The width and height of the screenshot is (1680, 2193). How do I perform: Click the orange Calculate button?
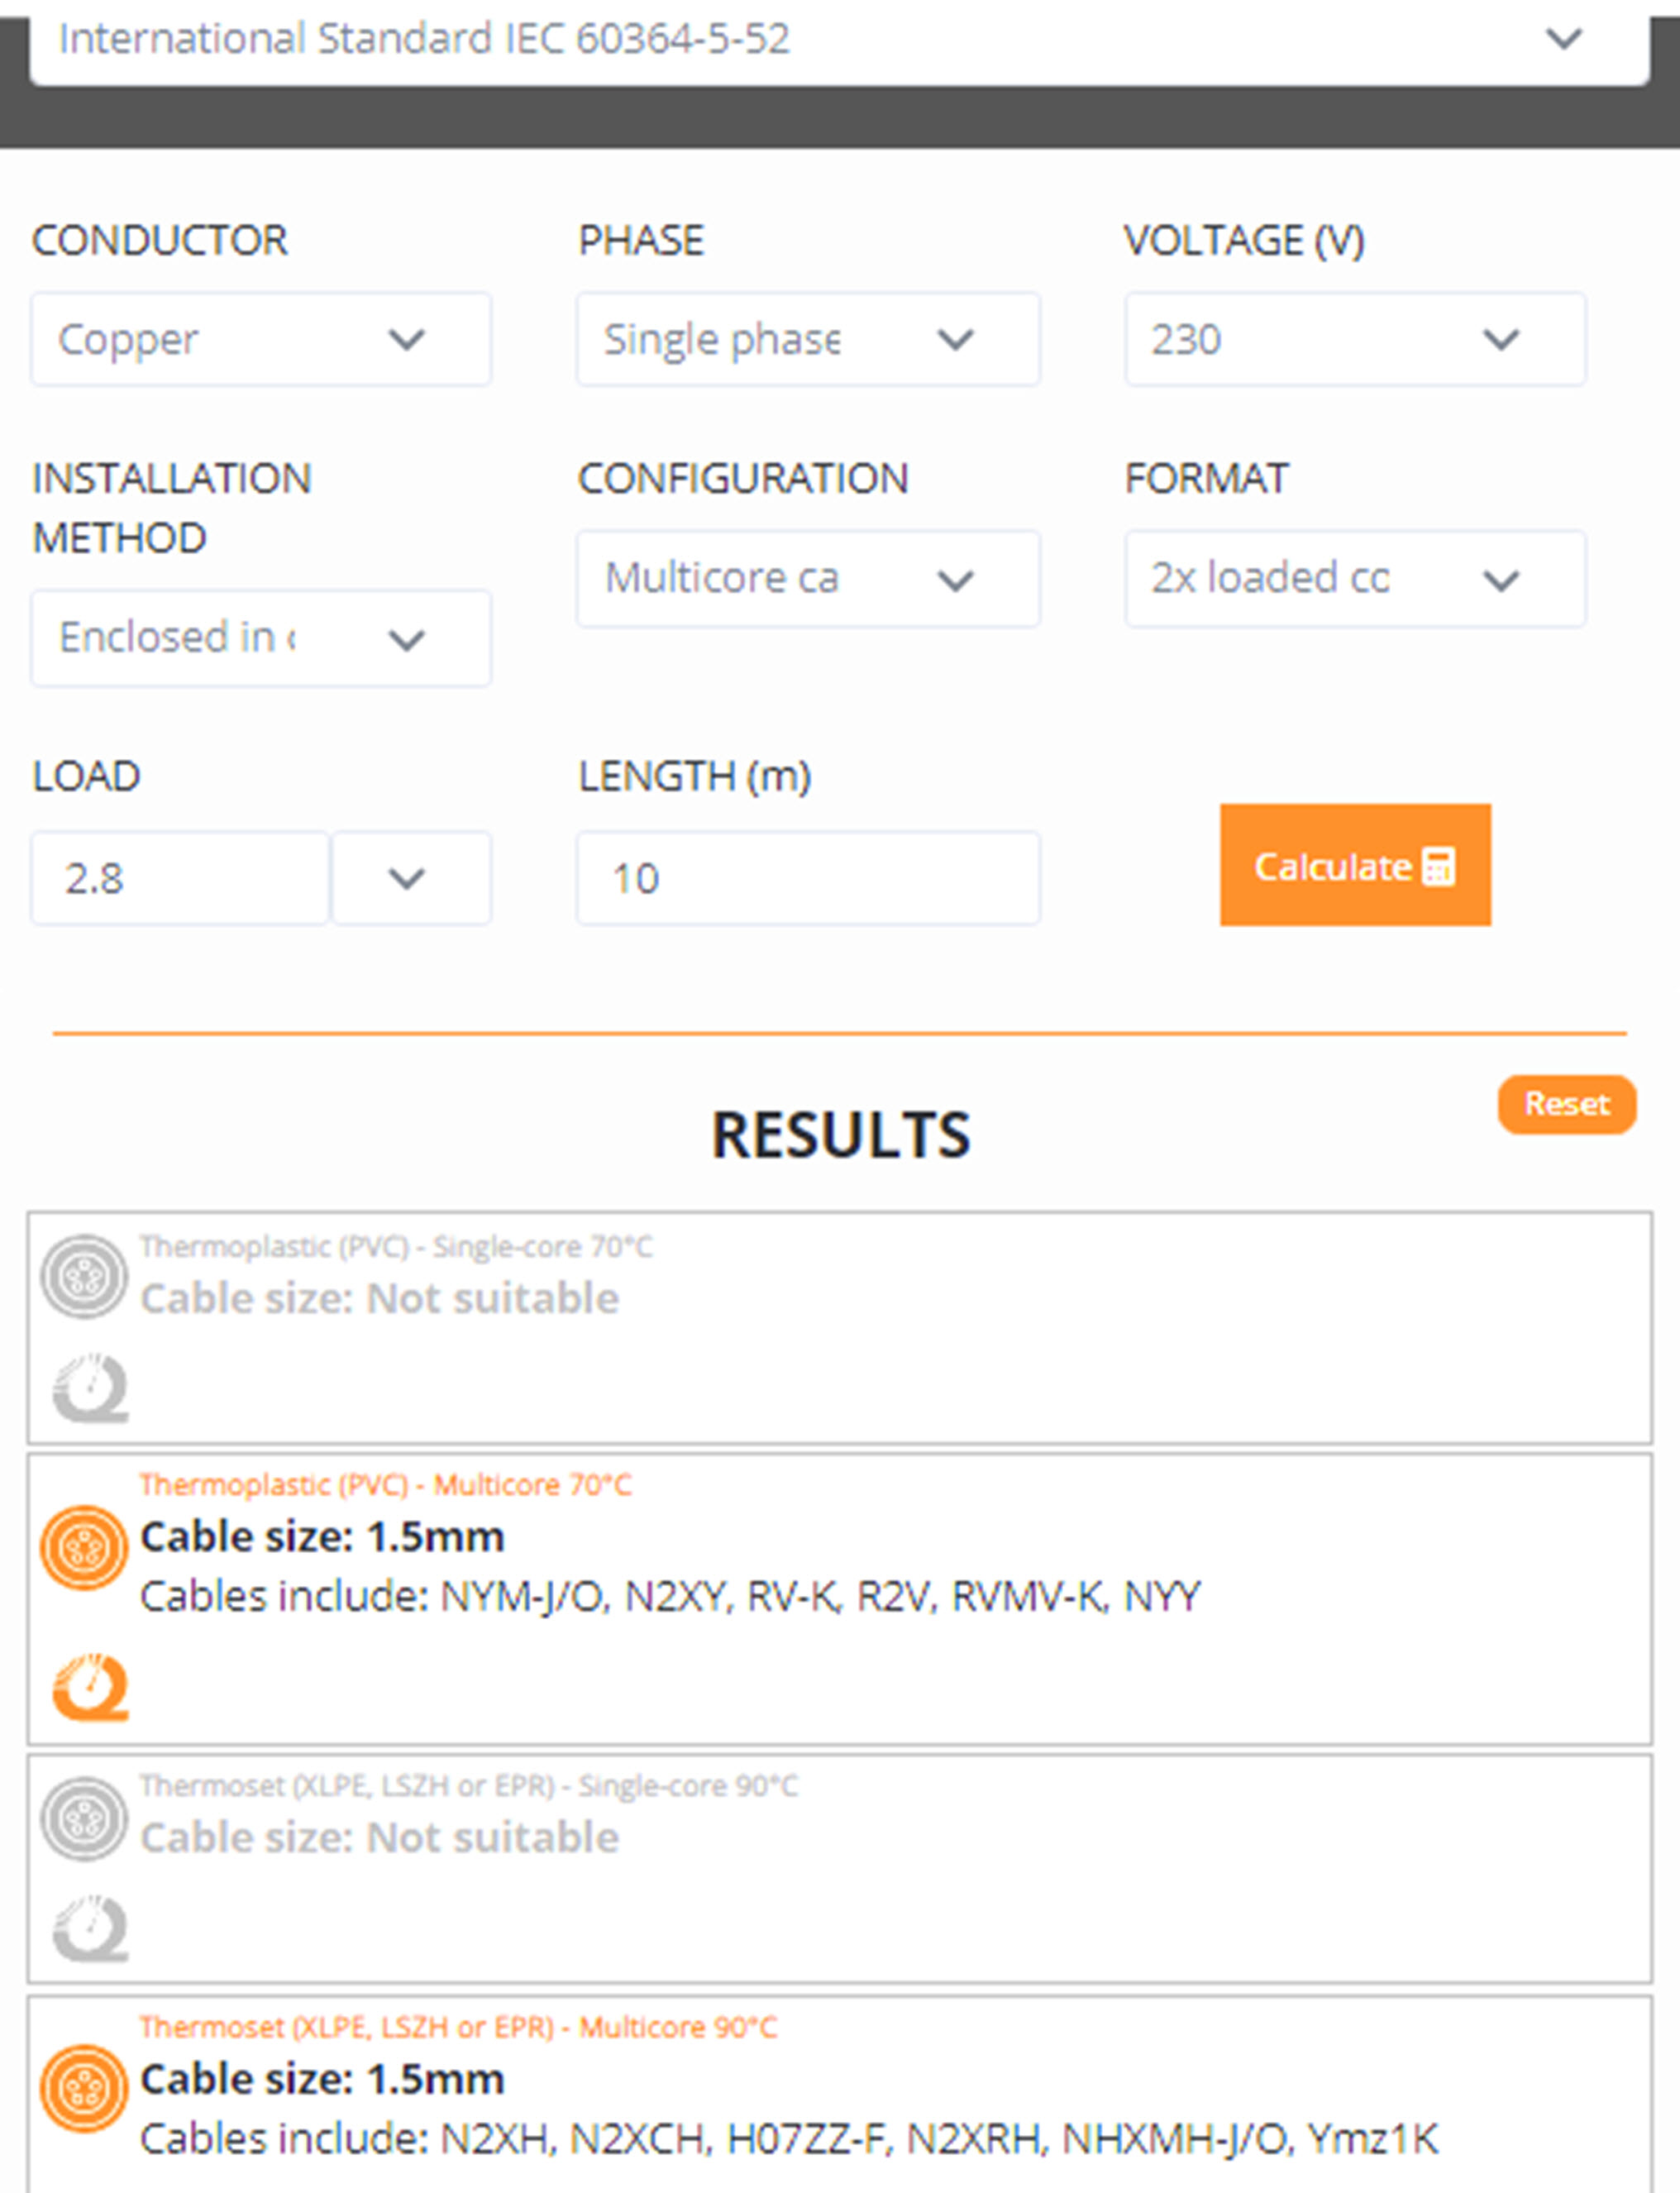(x=1354, y=865)
